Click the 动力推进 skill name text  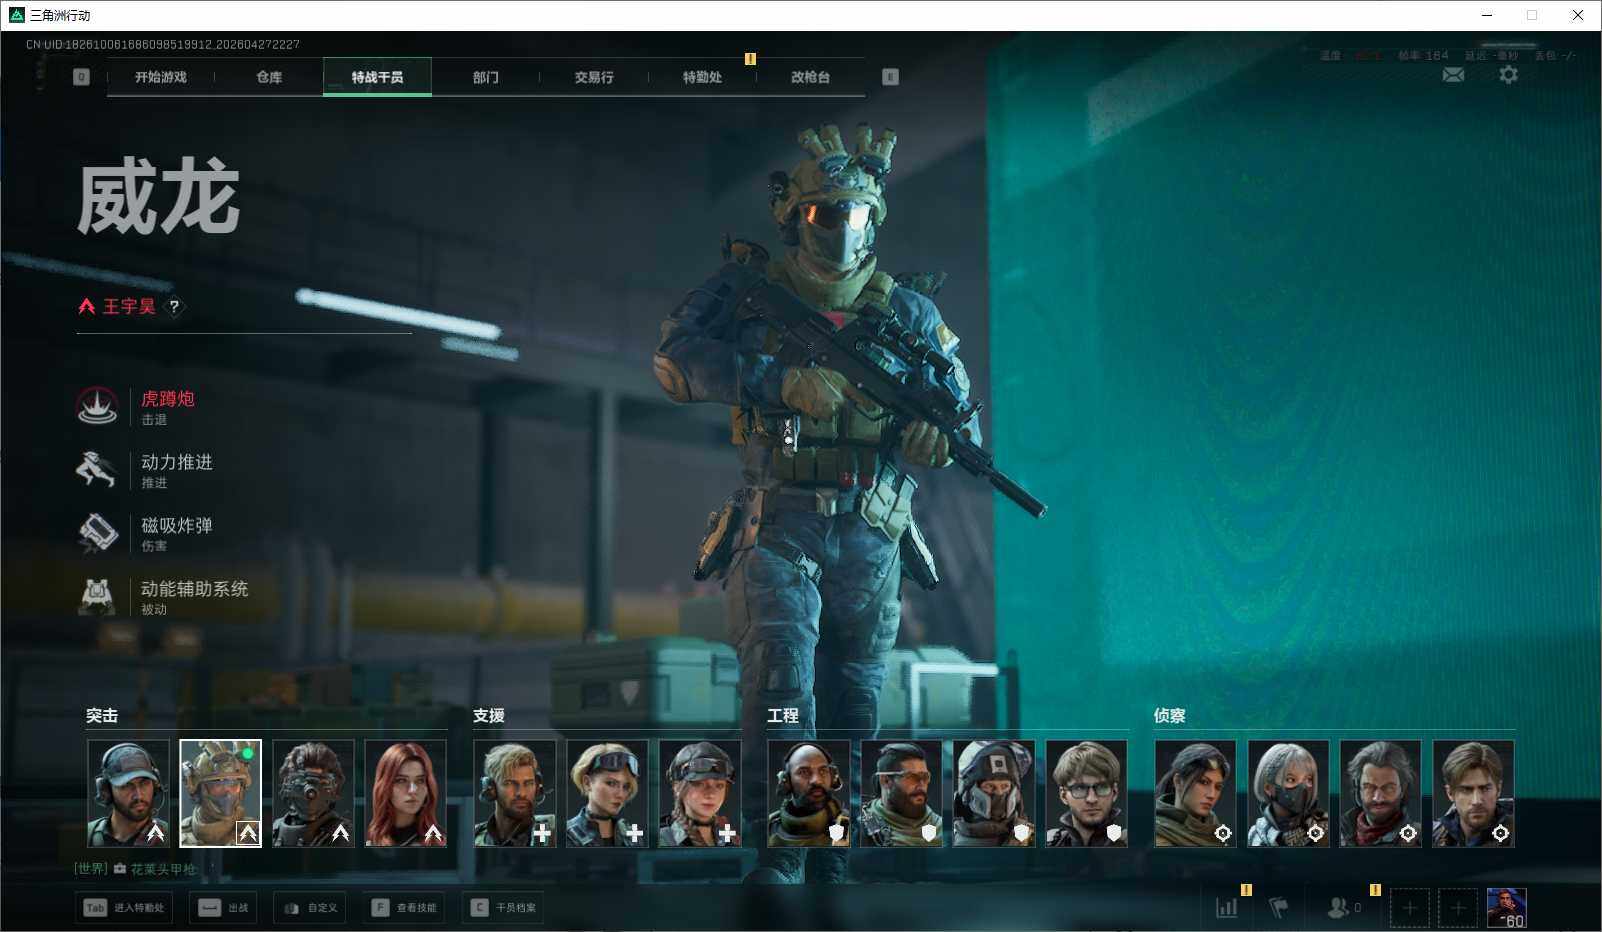(177, 462)
